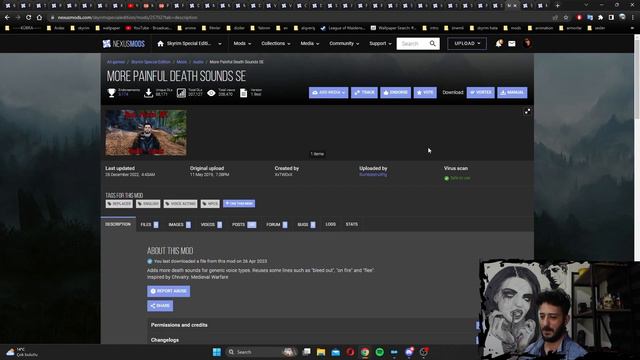The width and height of the screenshot is (640, 360).
Task: Open the notifications bell icon
Action: click(499, 44)
